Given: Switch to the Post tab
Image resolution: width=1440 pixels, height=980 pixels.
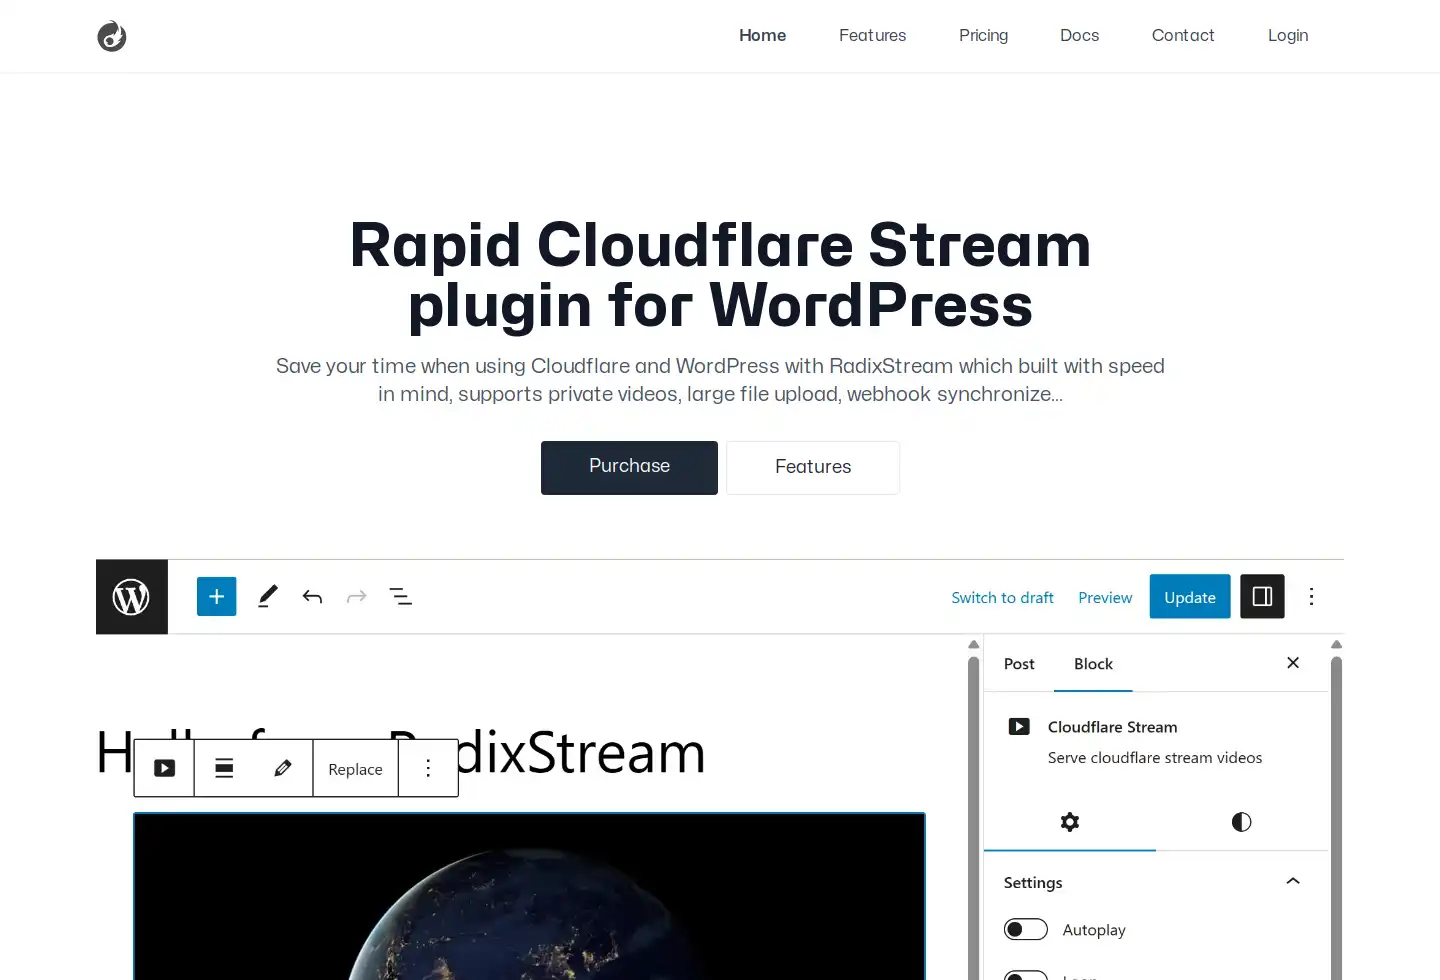Looking at the screenshot, I should pos(1019,664).
